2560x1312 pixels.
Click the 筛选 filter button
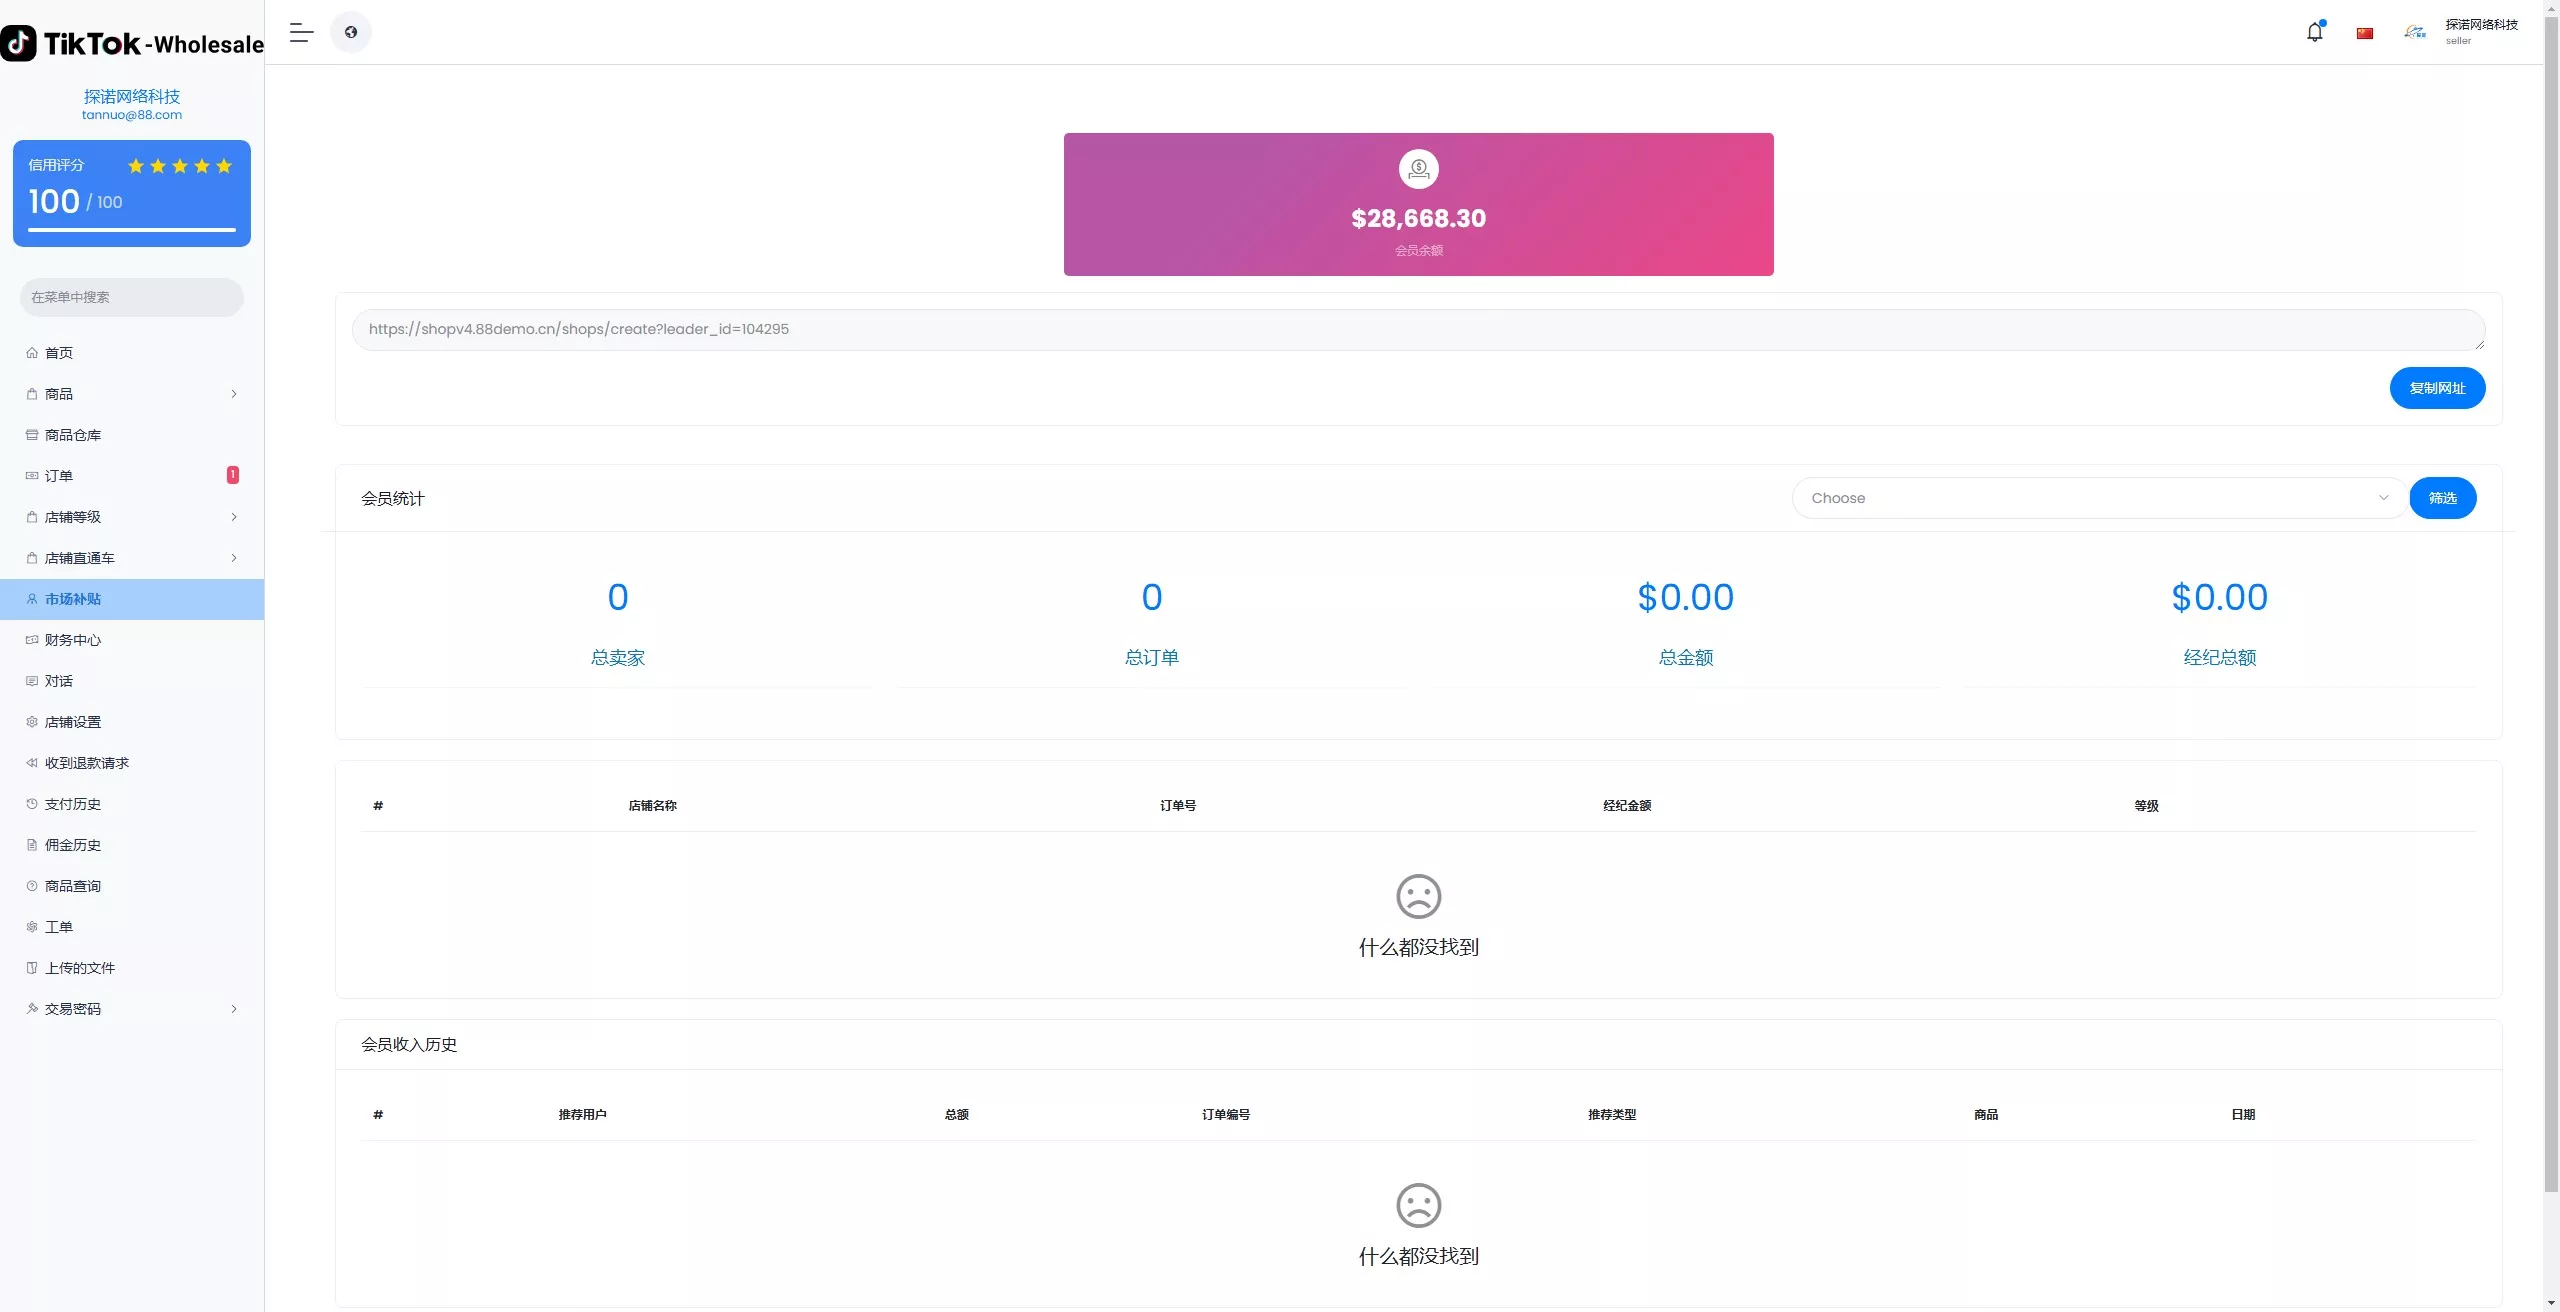click(x=2442, y=498)
